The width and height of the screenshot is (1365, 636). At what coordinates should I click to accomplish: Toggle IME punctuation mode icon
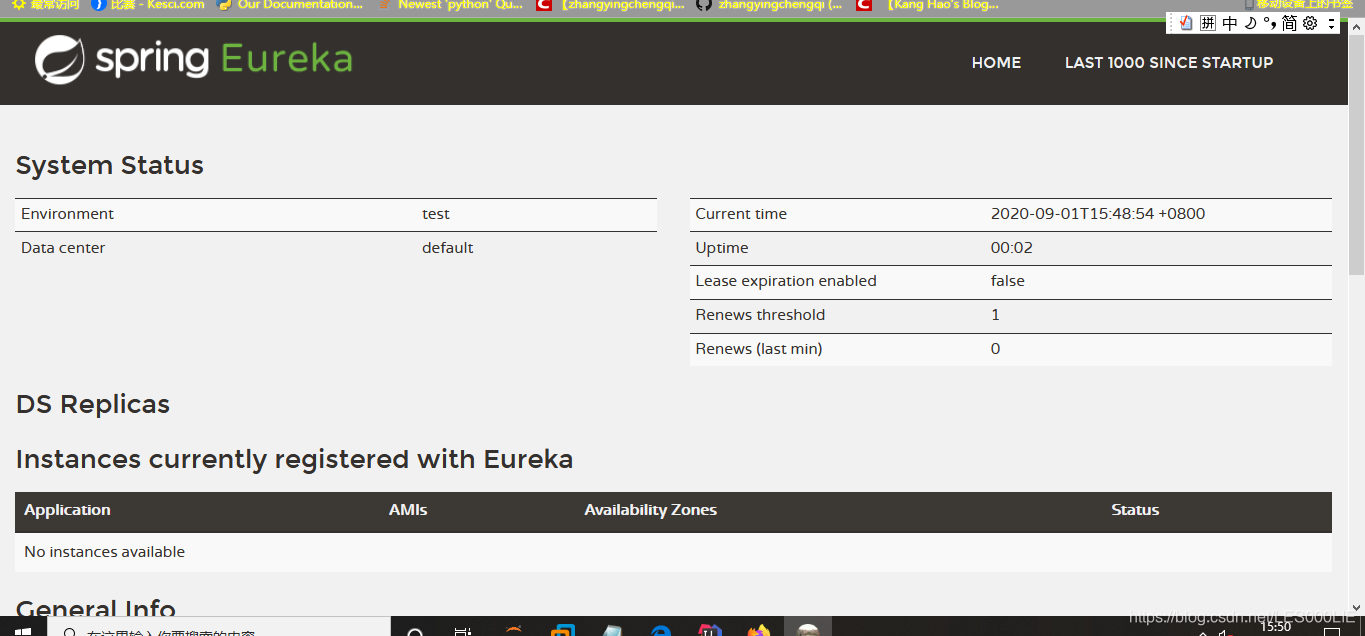click(1269, 23)
